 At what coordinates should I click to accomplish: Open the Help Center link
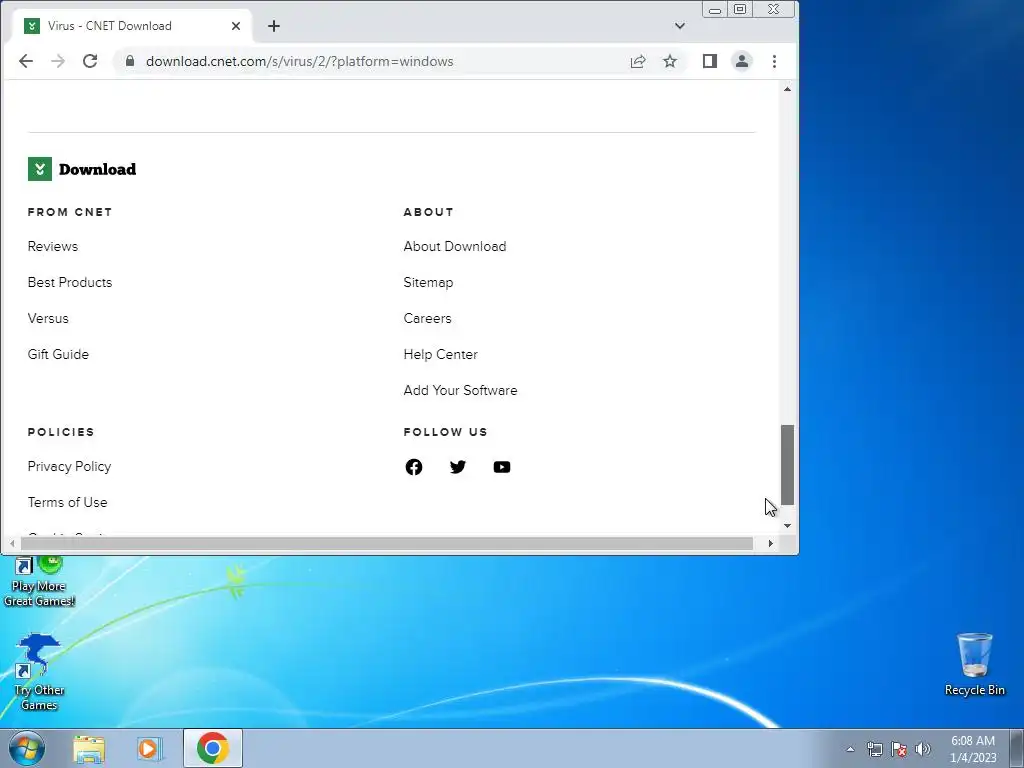point(441,354)
